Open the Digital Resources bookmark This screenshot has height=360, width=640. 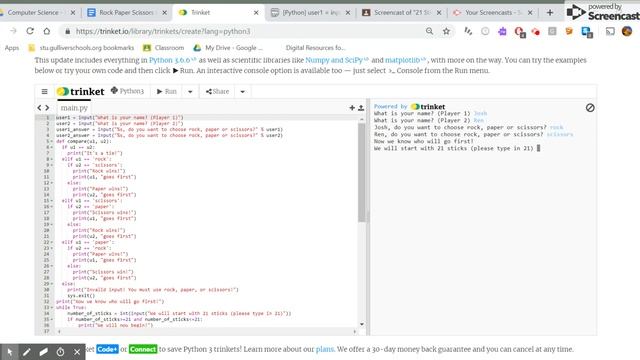coord(315,48)
